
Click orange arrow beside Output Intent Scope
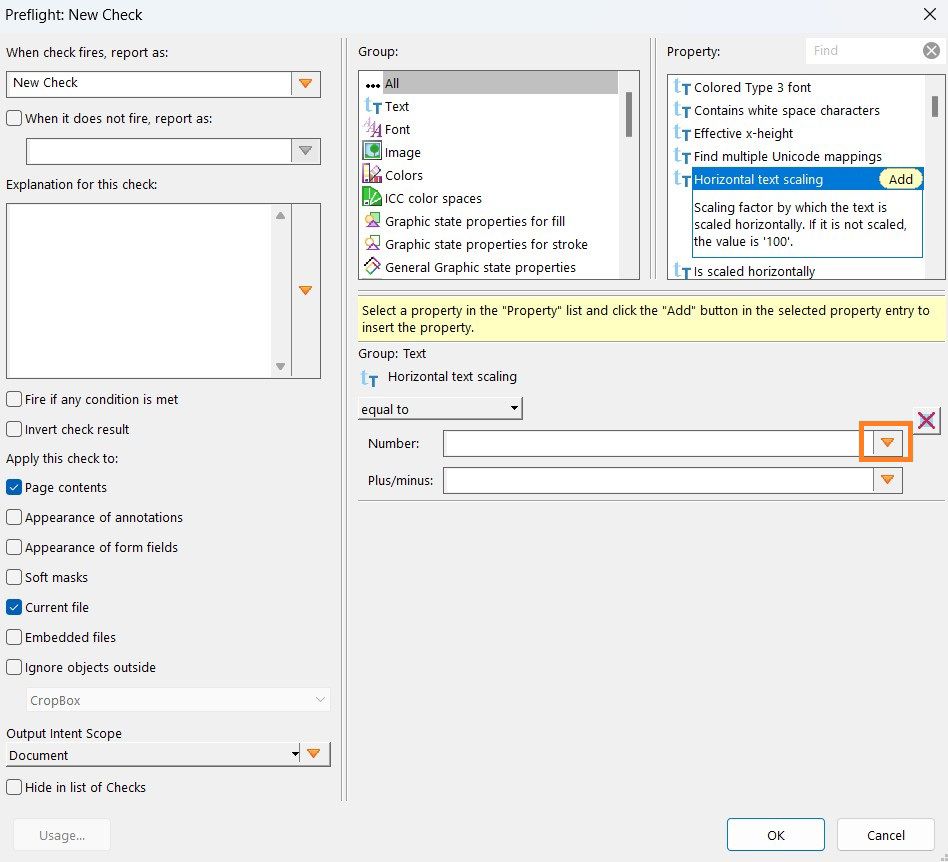pos(313,754)
